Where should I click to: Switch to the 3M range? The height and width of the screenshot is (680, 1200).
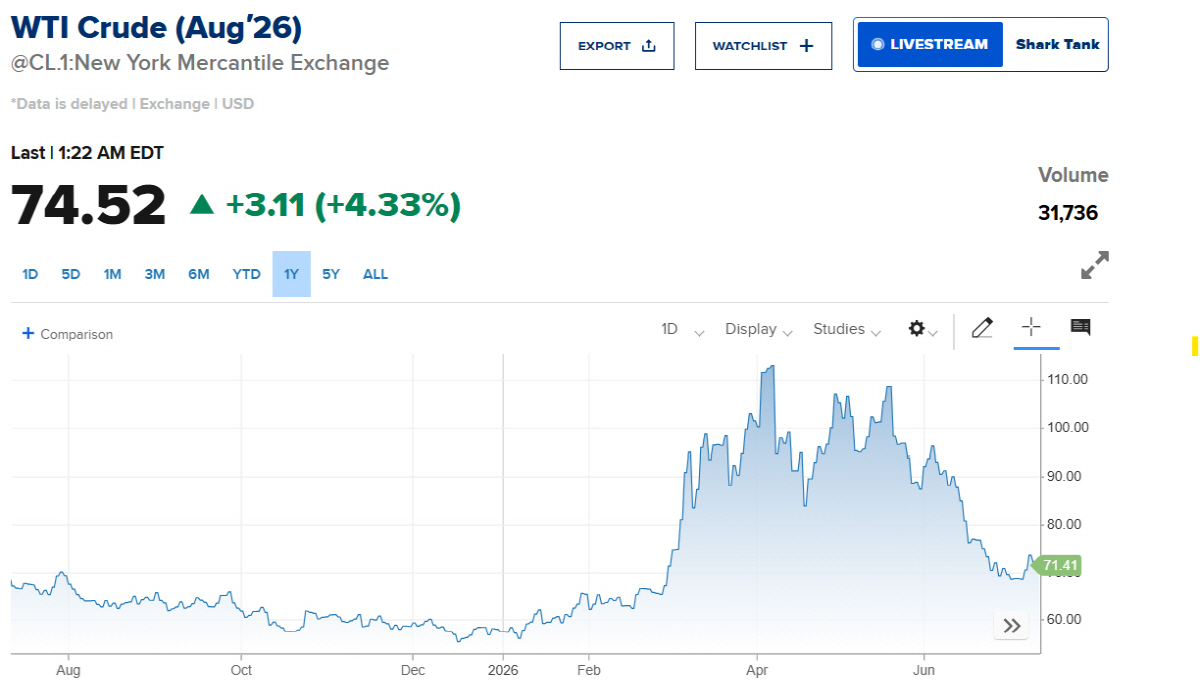pyautogui.click(x=154, y=274)
